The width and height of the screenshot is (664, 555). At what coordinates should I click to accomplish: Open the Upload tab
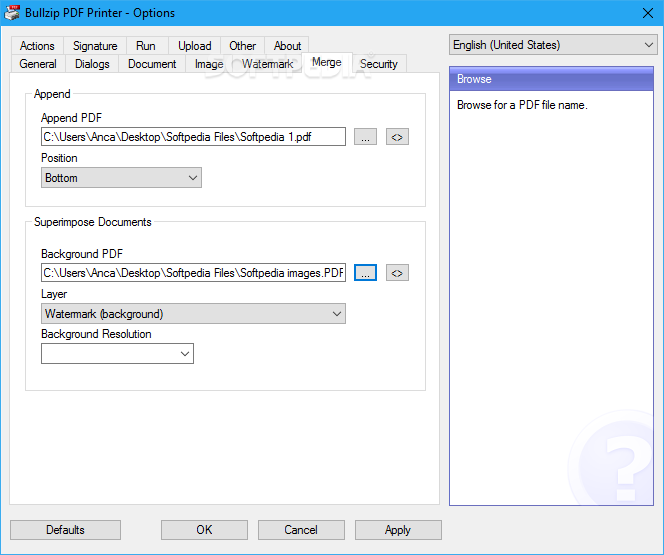click(194, 46)
